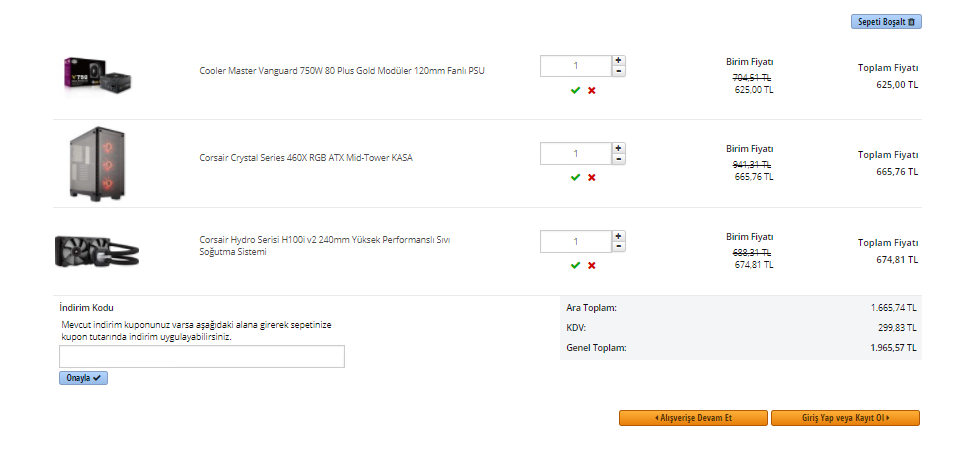Click Alışverişe Devam Et button

coord(693,418)
